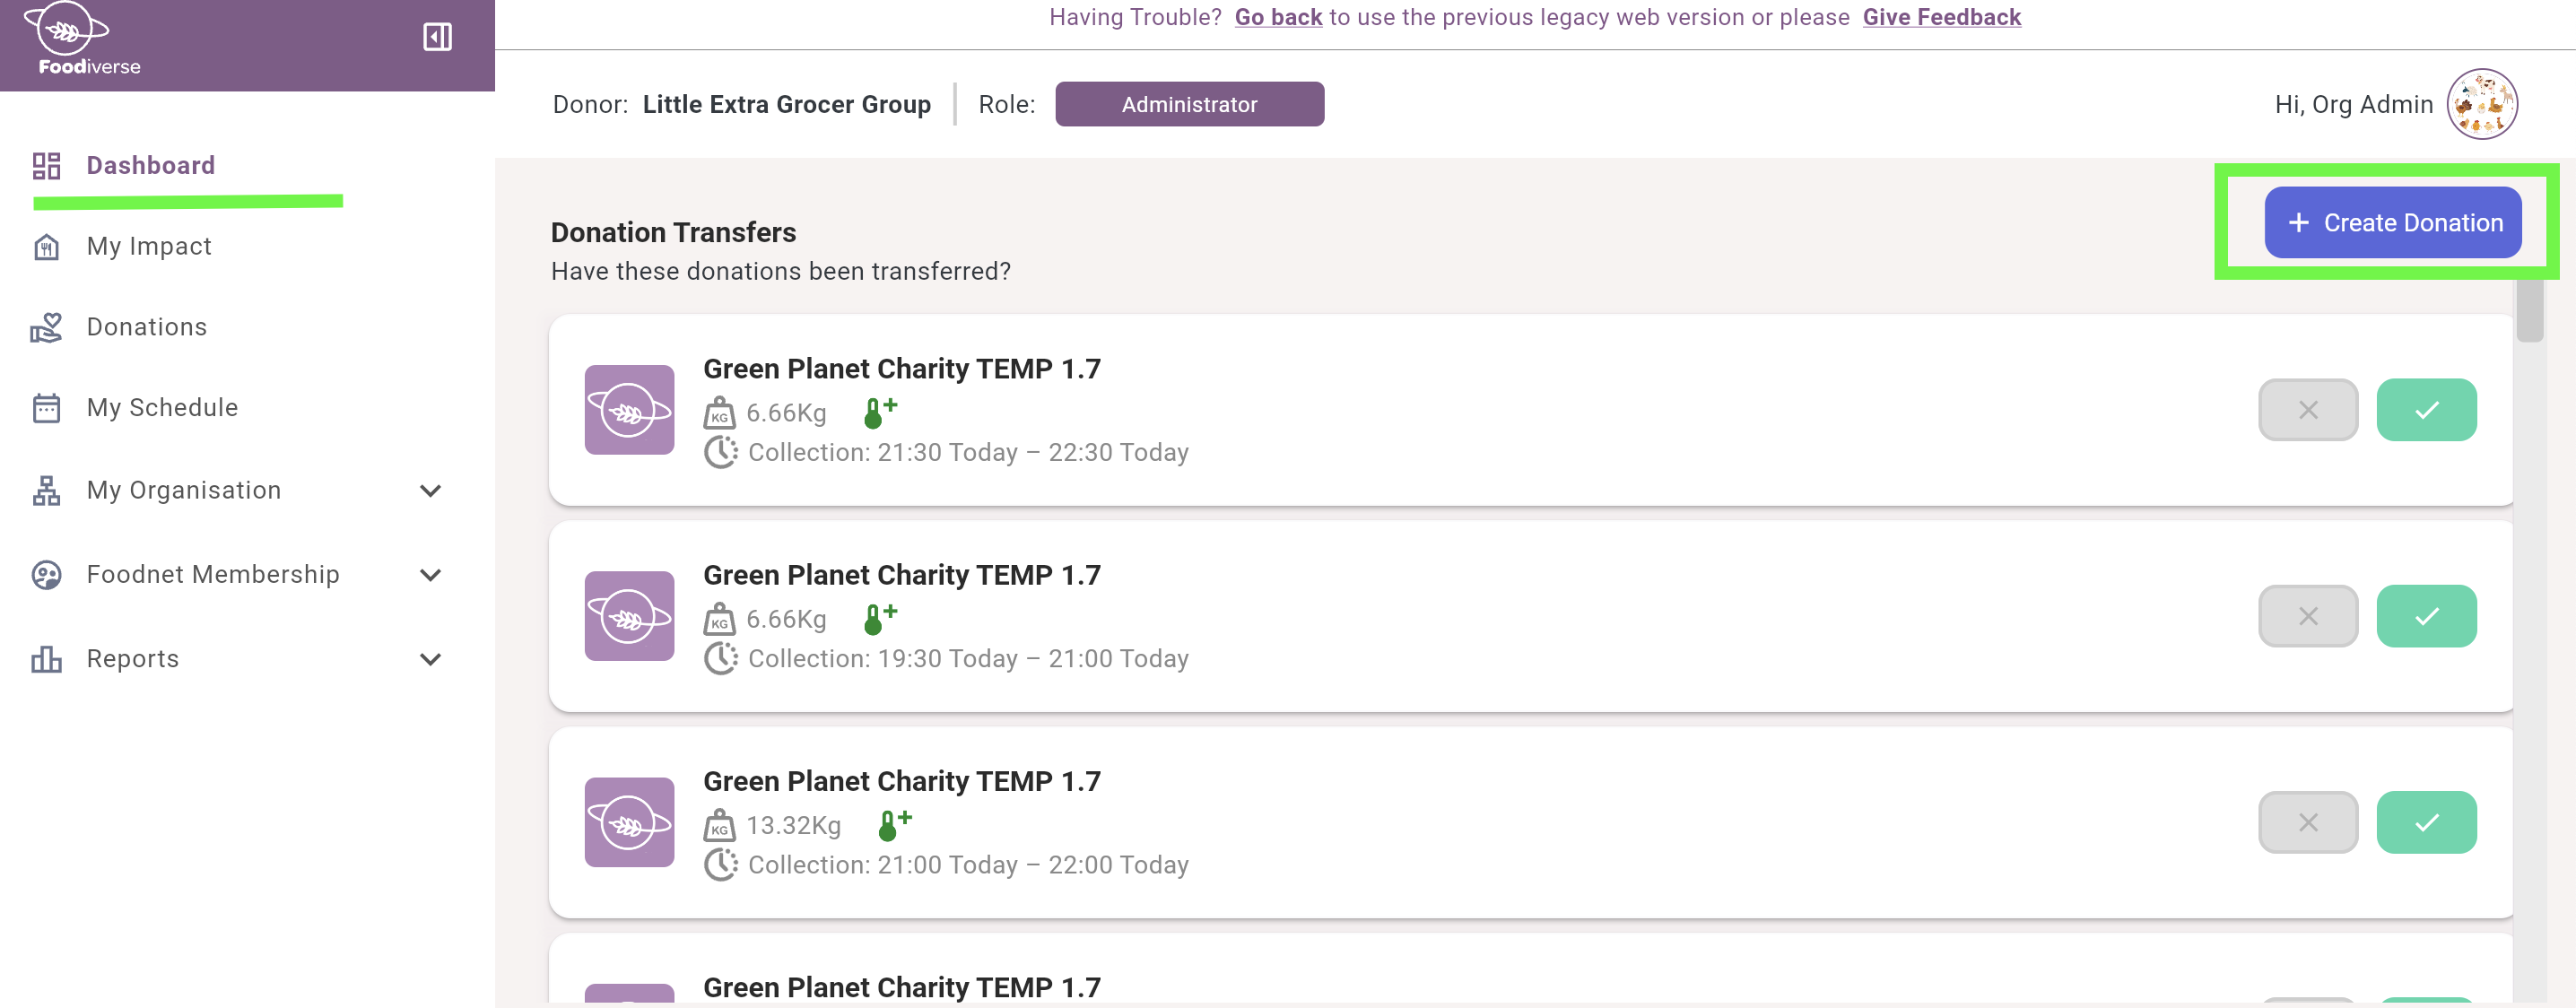Image resolution: width=2576 pixels, height=1008 pixels.
Task: Confirm transfer of the 6.66Kg 21:30 donation
Action: 2427,409
